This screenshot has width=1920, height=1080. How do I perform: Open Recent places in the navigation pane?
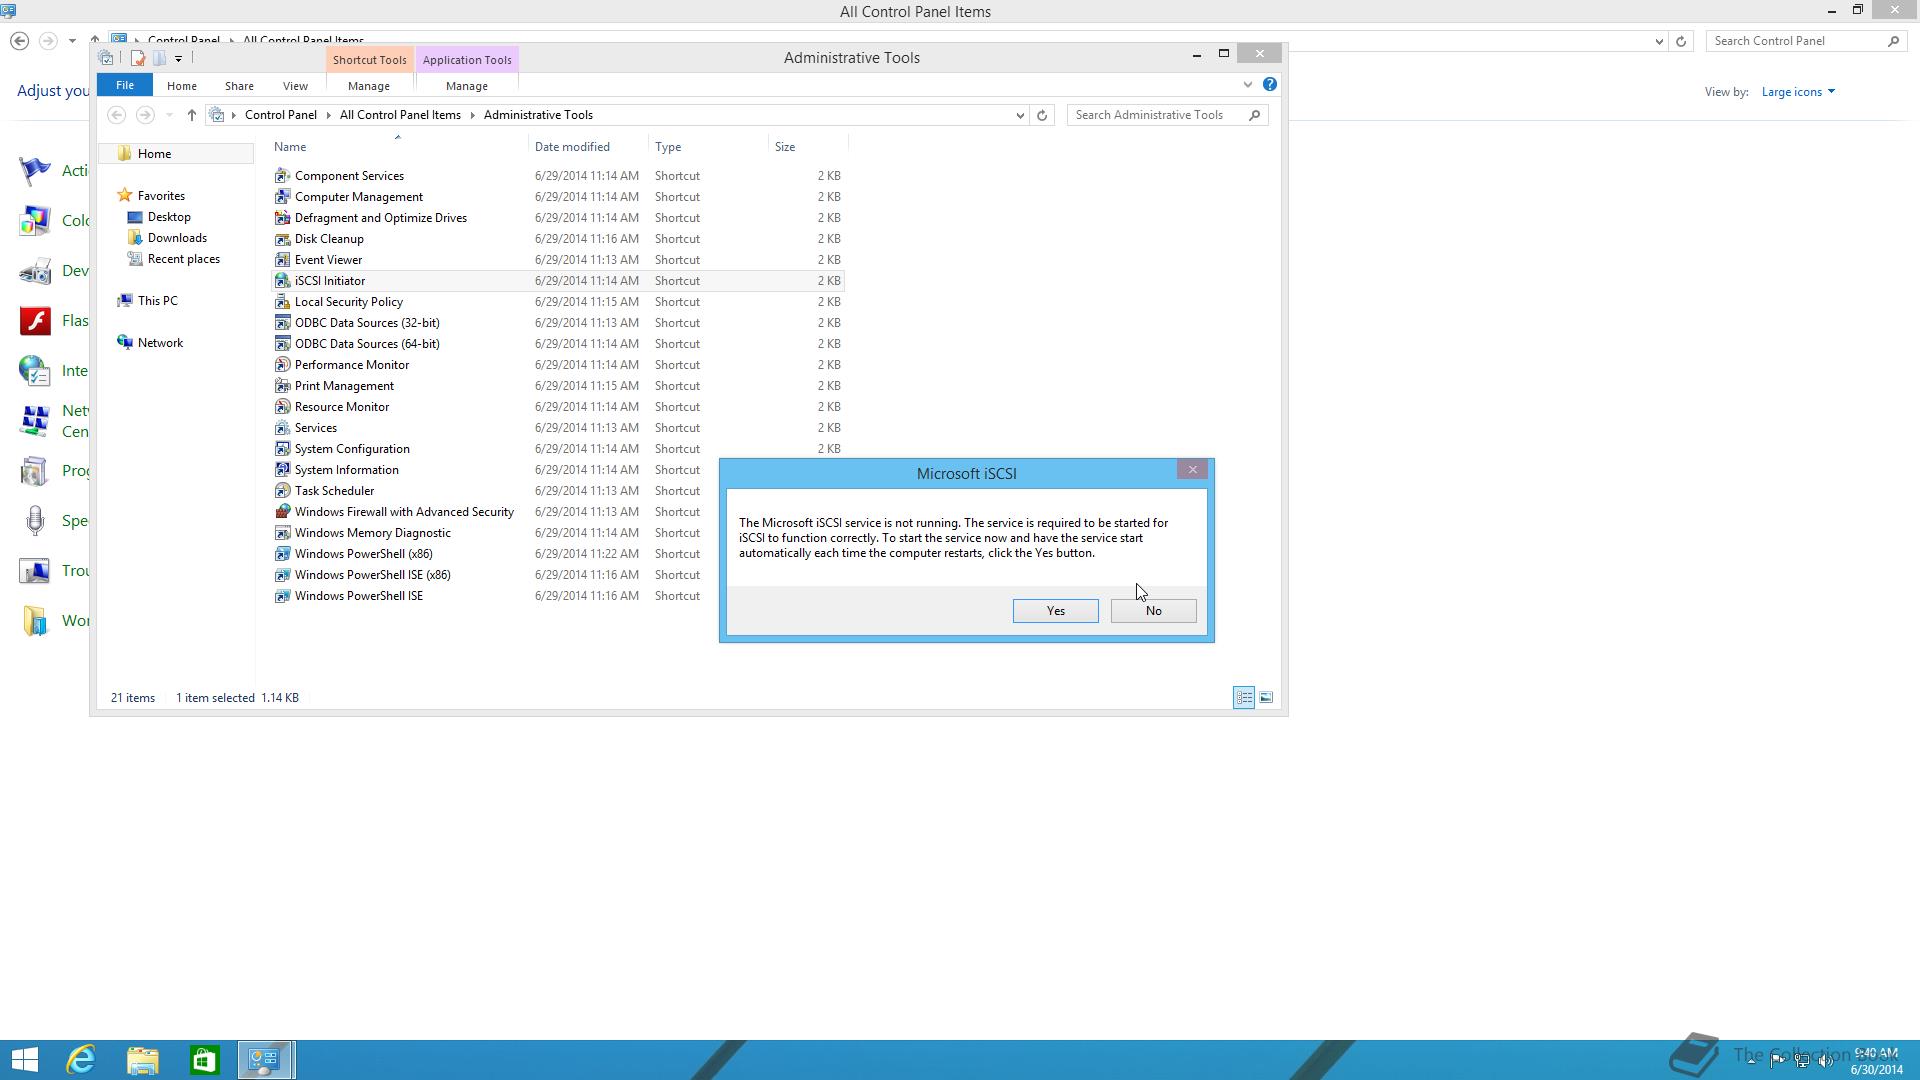[183, 259]
